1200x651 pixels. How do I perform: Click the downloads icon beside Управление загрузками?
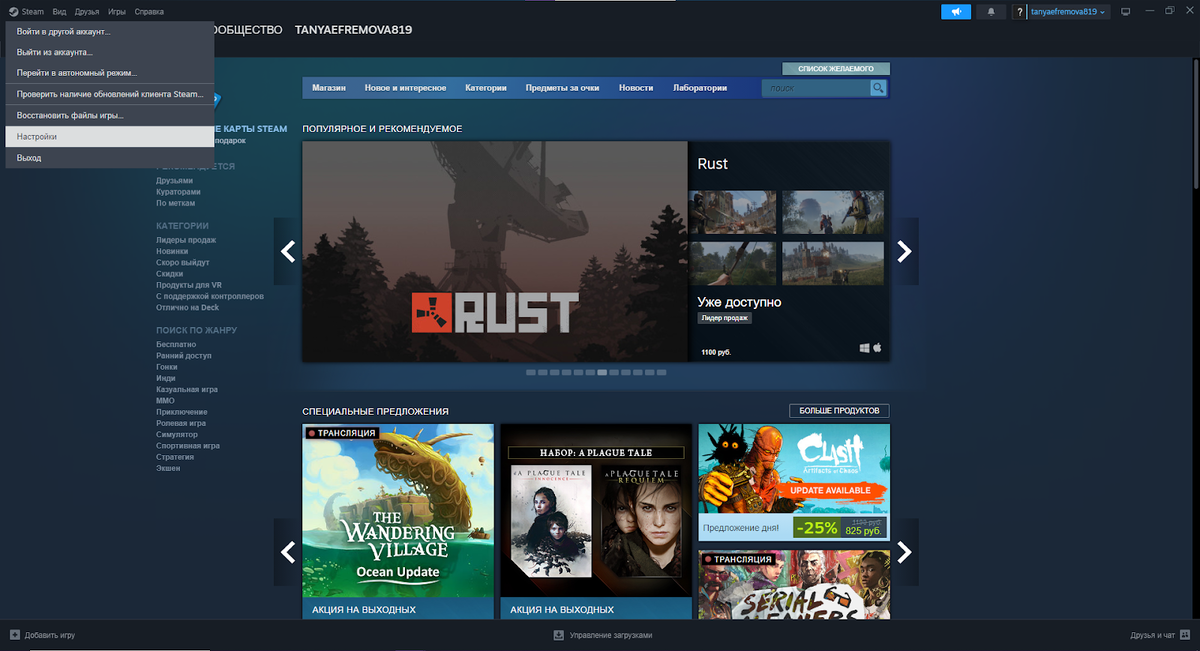pos(559,635)
